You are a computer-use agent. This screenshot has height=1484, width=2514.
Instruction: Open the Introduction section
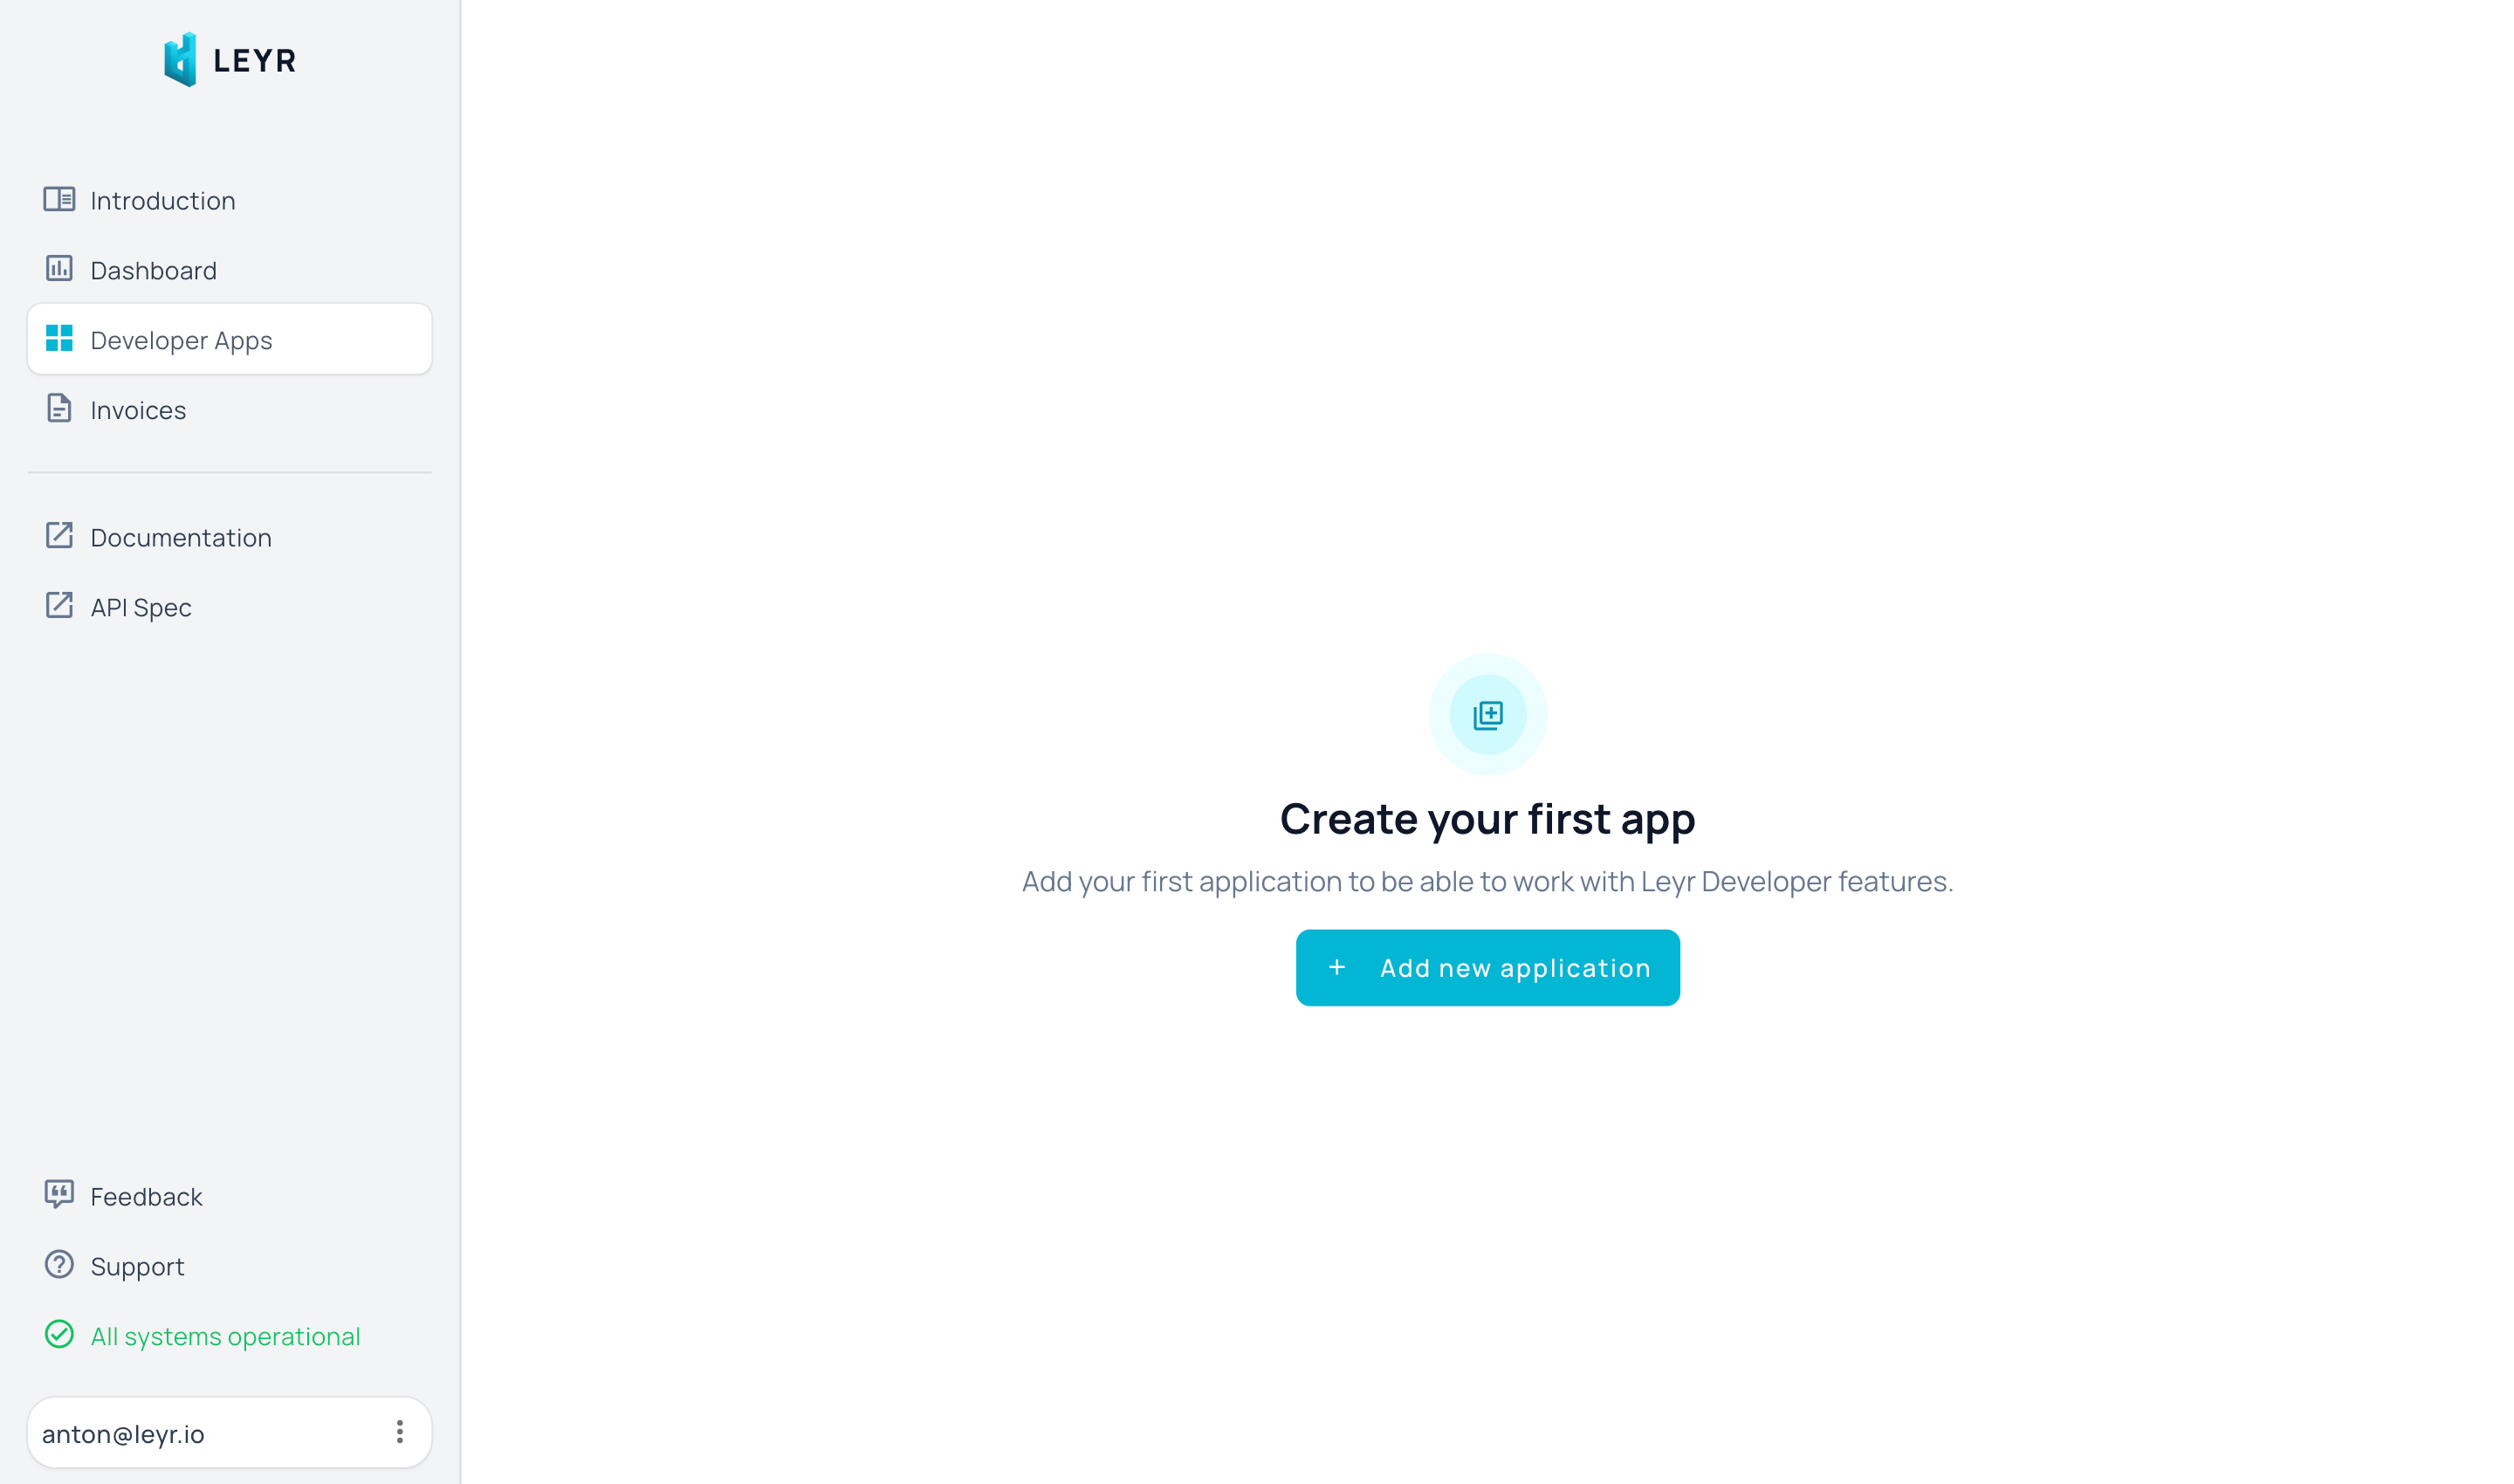162,200
